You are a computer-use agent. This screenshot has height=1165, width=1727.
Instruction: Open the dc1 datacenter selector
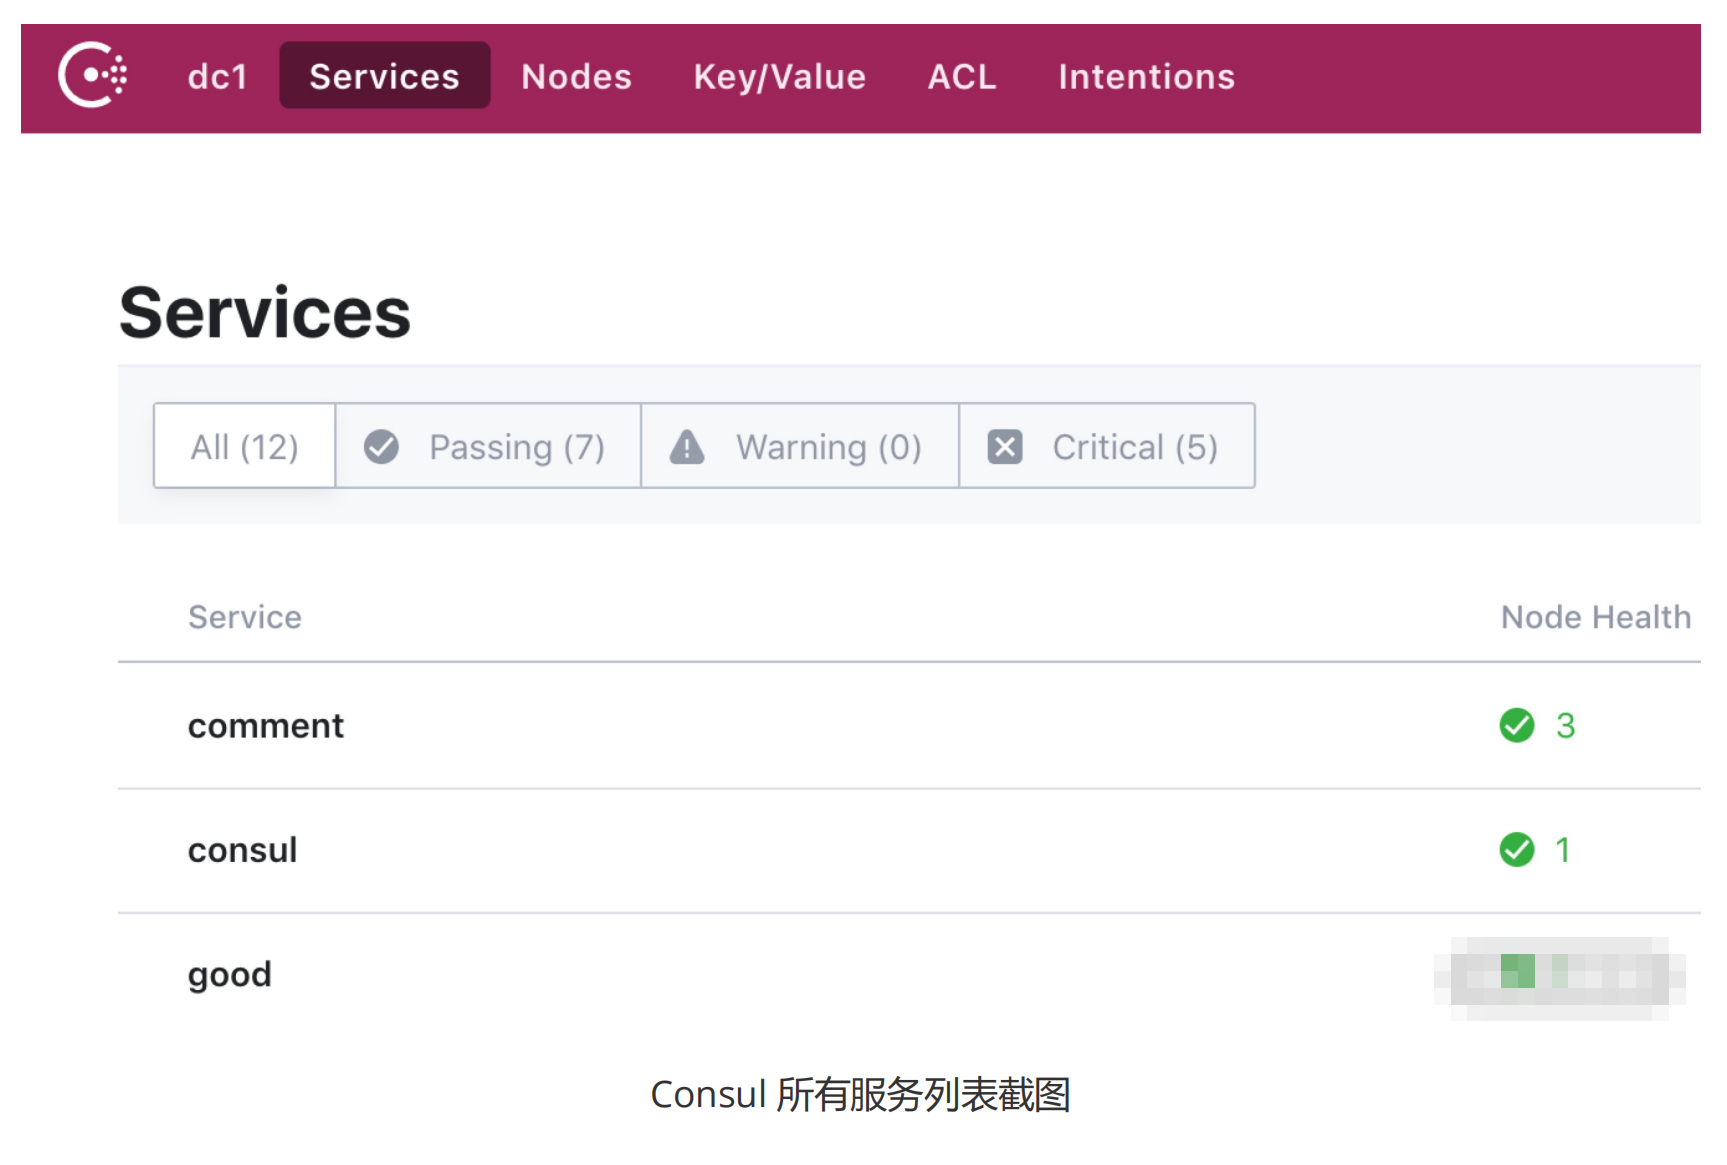tap(218, 77)
